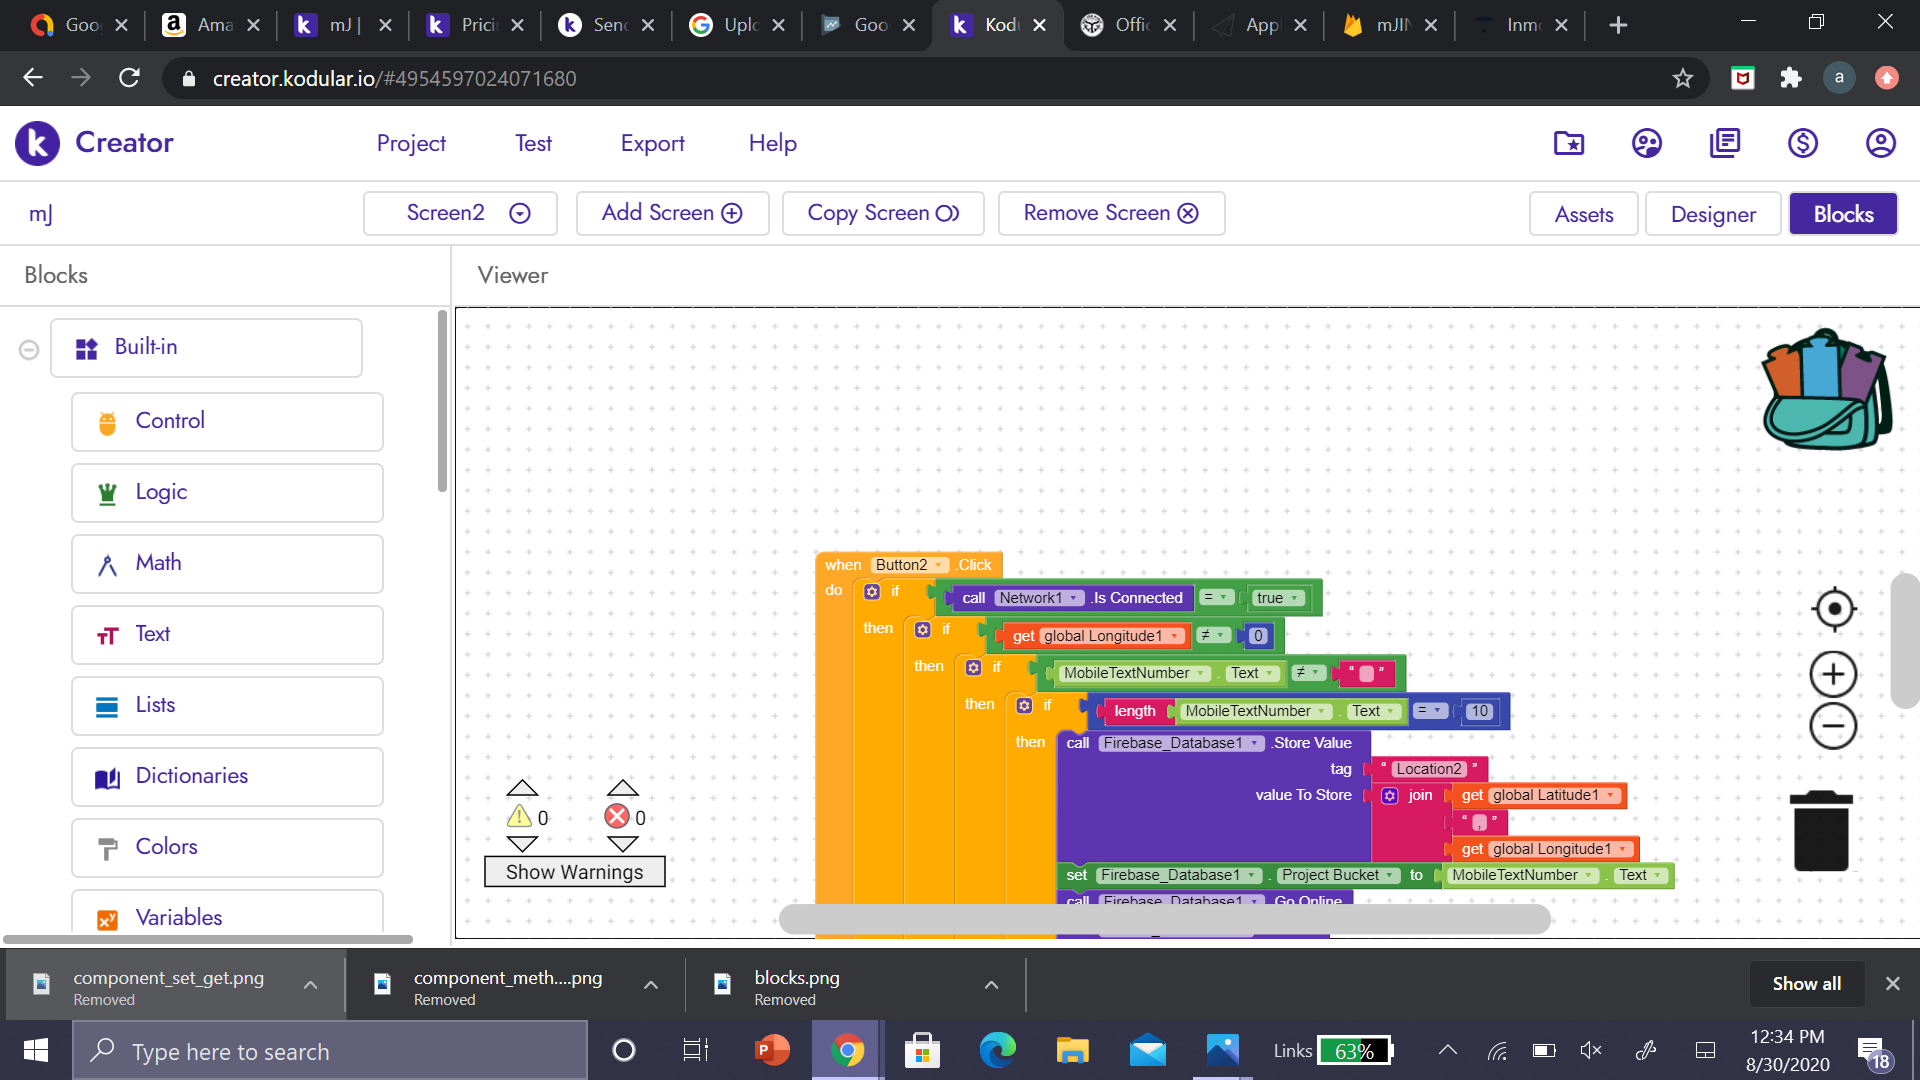Collapse the Built-in blocks tree
Image resolution: width=1920 pixels, height=1080 pixels.
(x=29, y=349)
